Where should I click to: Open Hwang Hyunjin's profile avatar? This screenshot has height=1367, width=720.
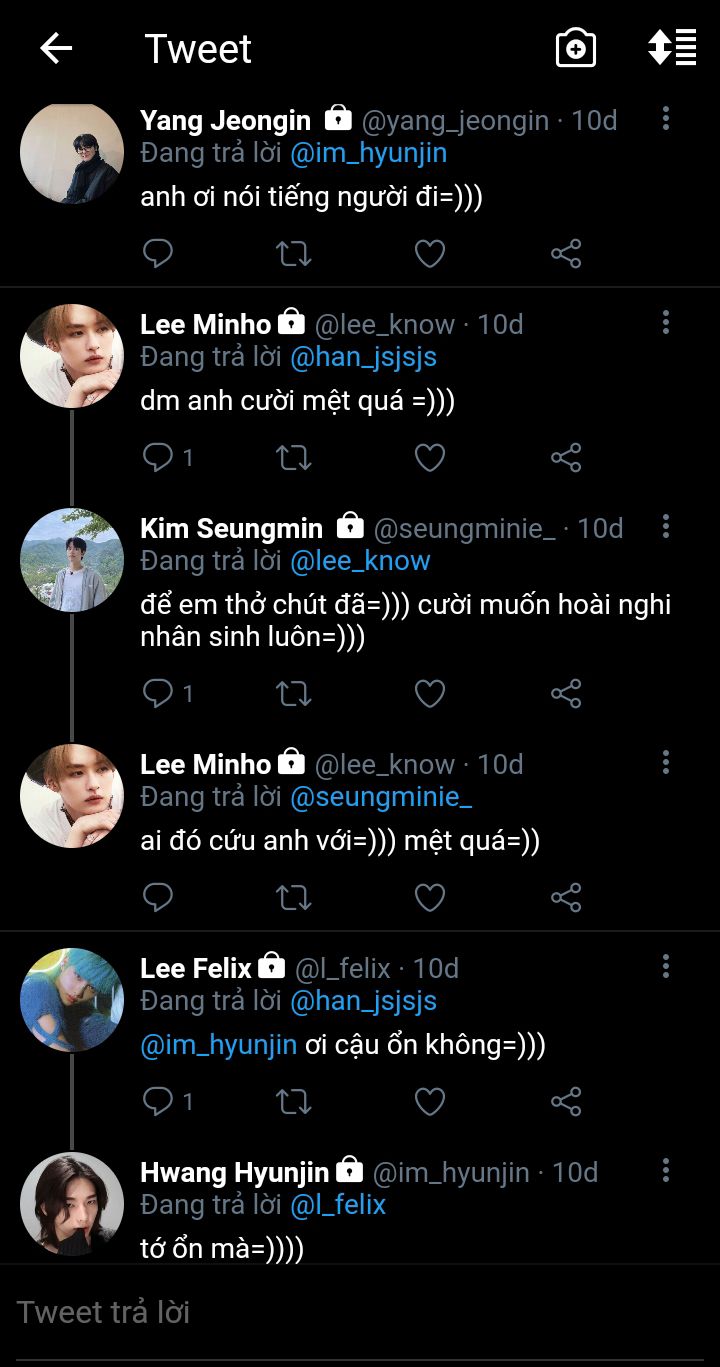click(72, 1204)
